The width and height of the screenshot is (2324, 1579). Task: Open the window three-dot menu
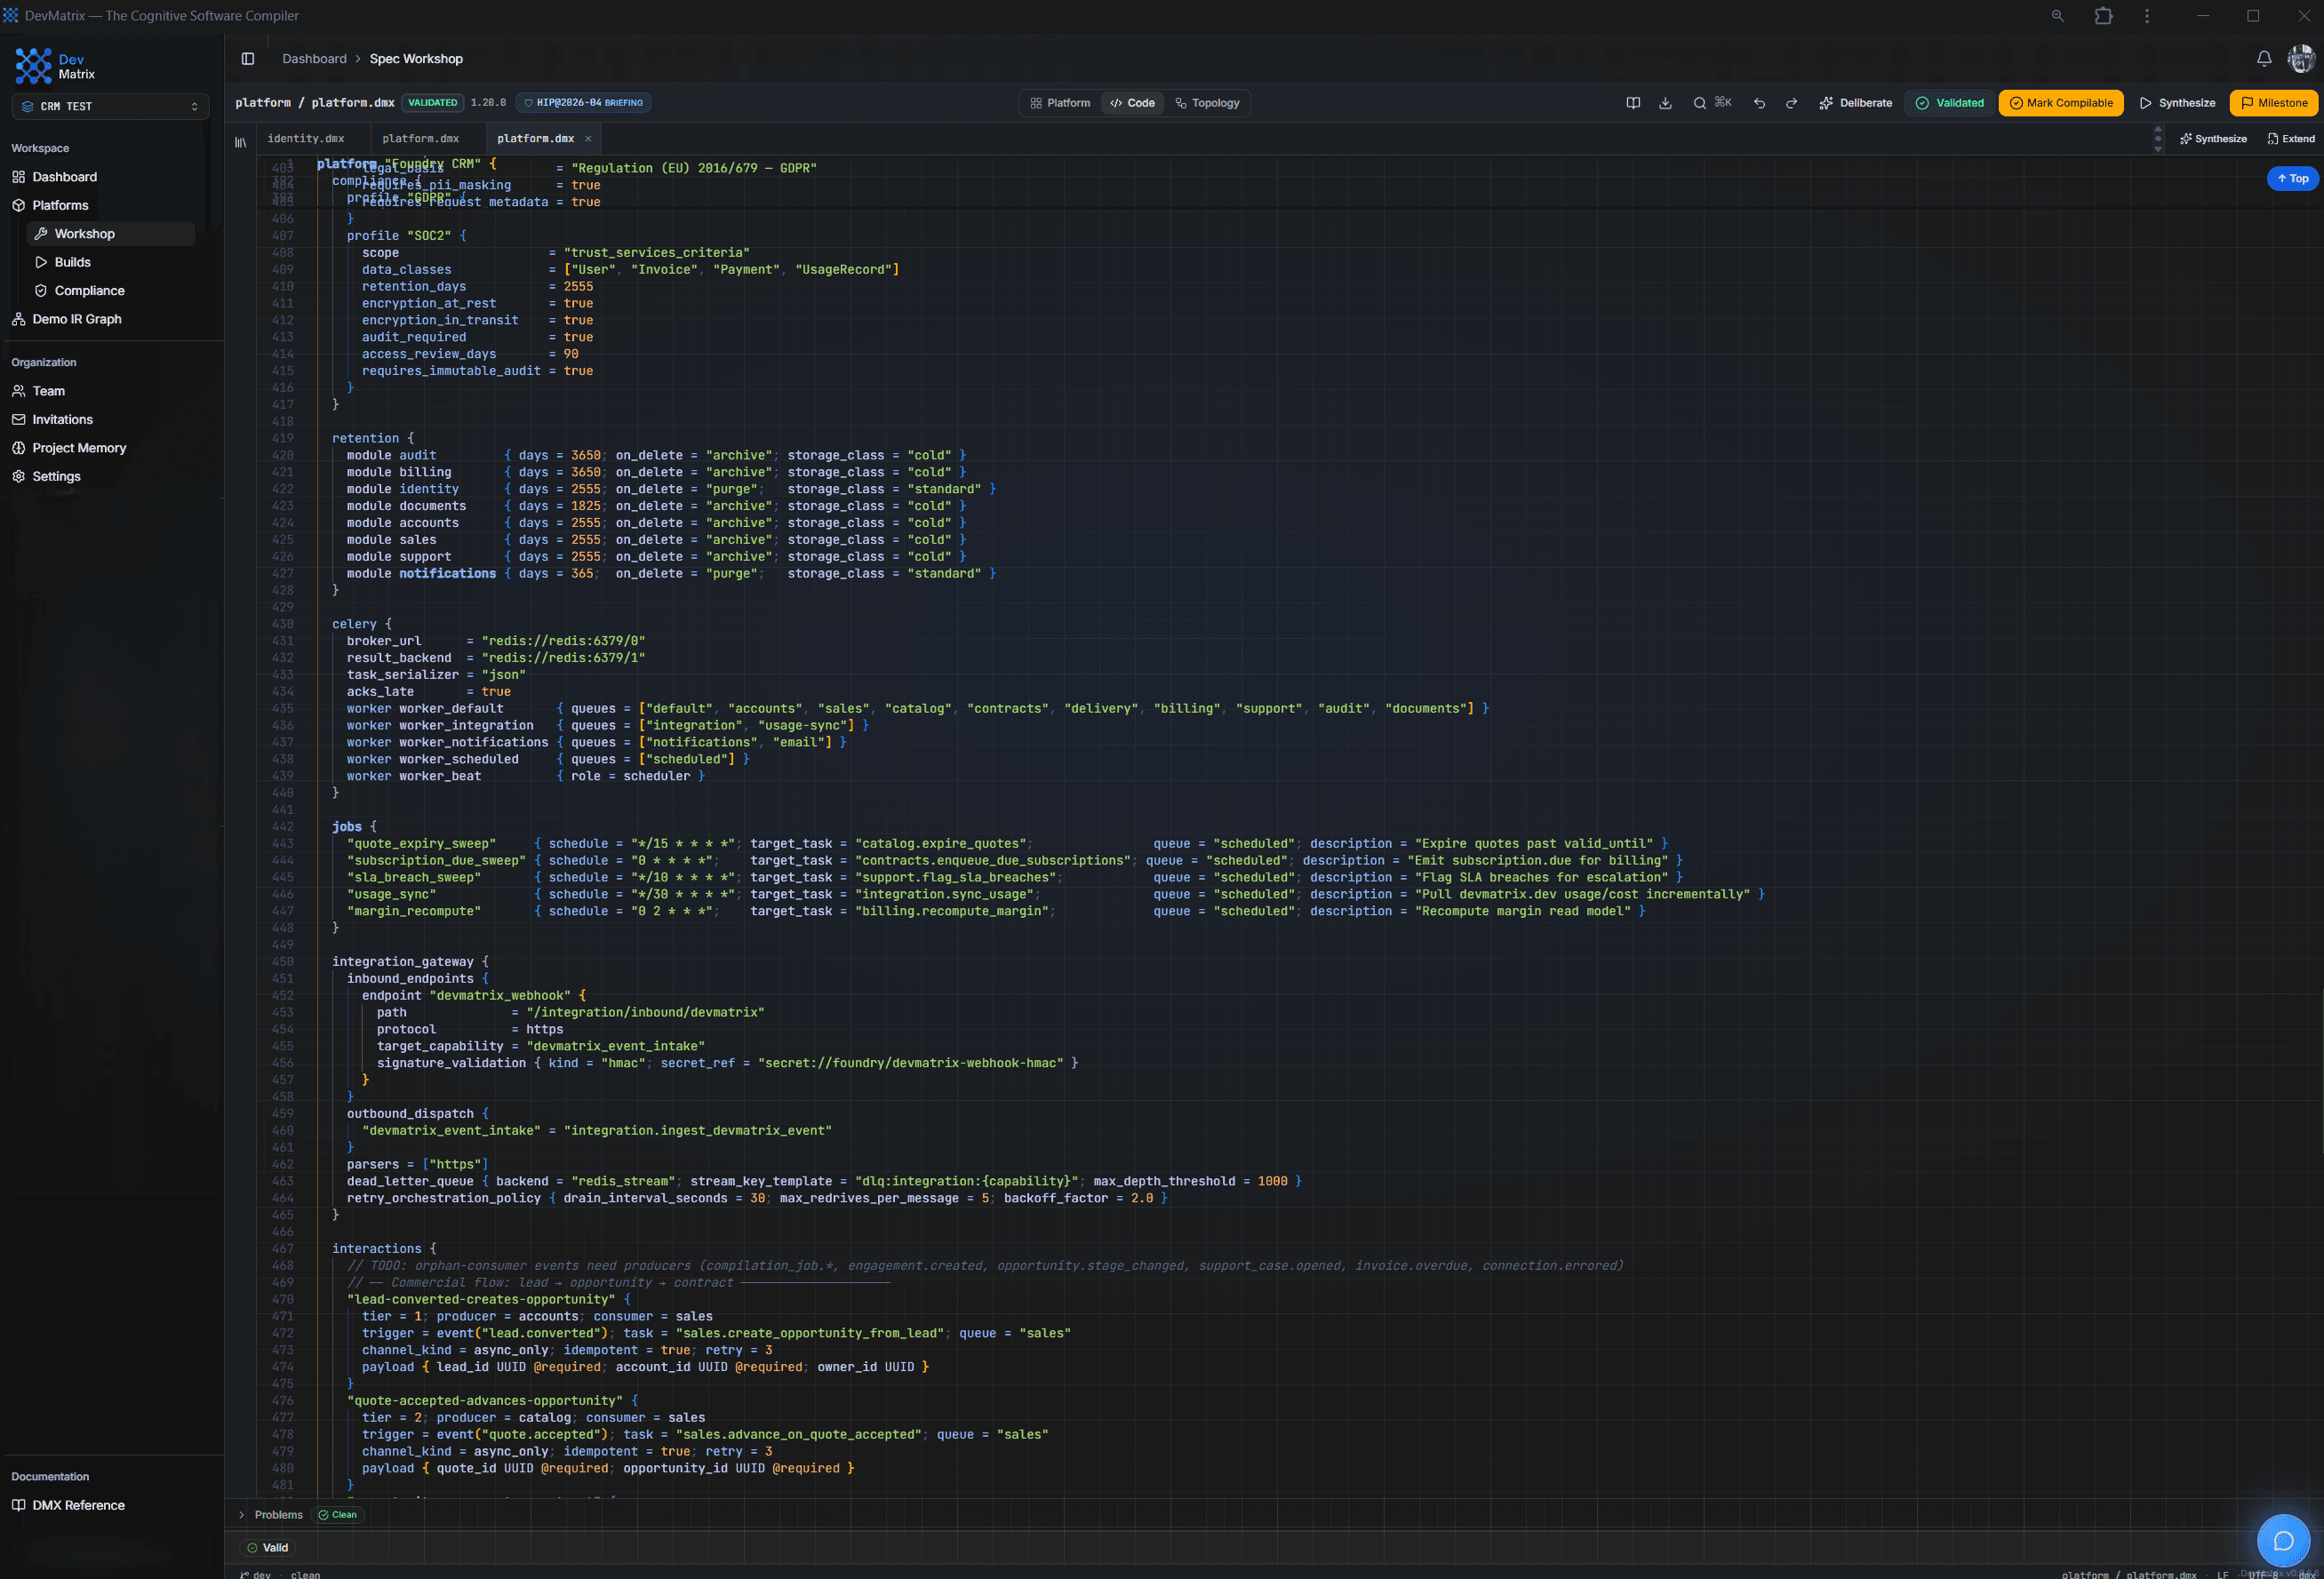pyautogui.click(x=2146, y=16)
